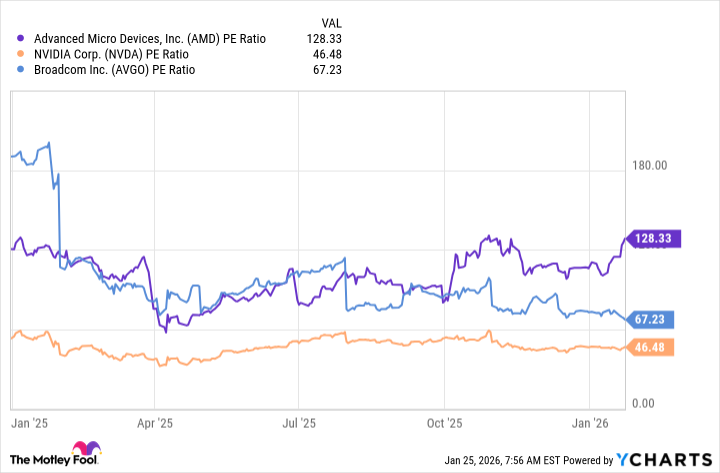This screenshot has height=473, width=720.
Task: Select the blue 67.23 end-of-line flag
Action: tap(652, 319)
